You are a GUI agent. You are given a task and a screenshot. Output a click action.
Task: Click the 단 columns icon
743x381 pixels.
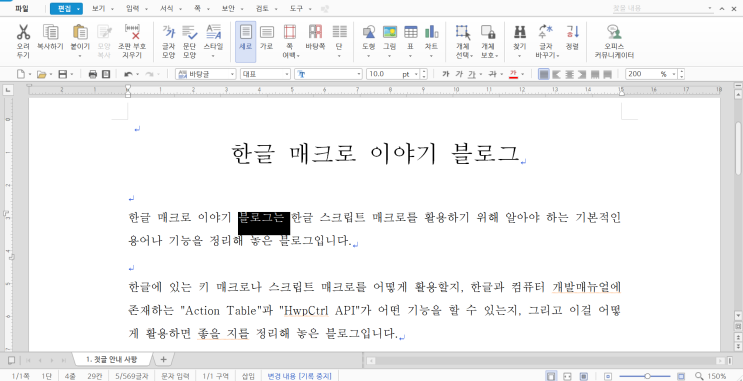pyautogui.click(x=339, y=32)
